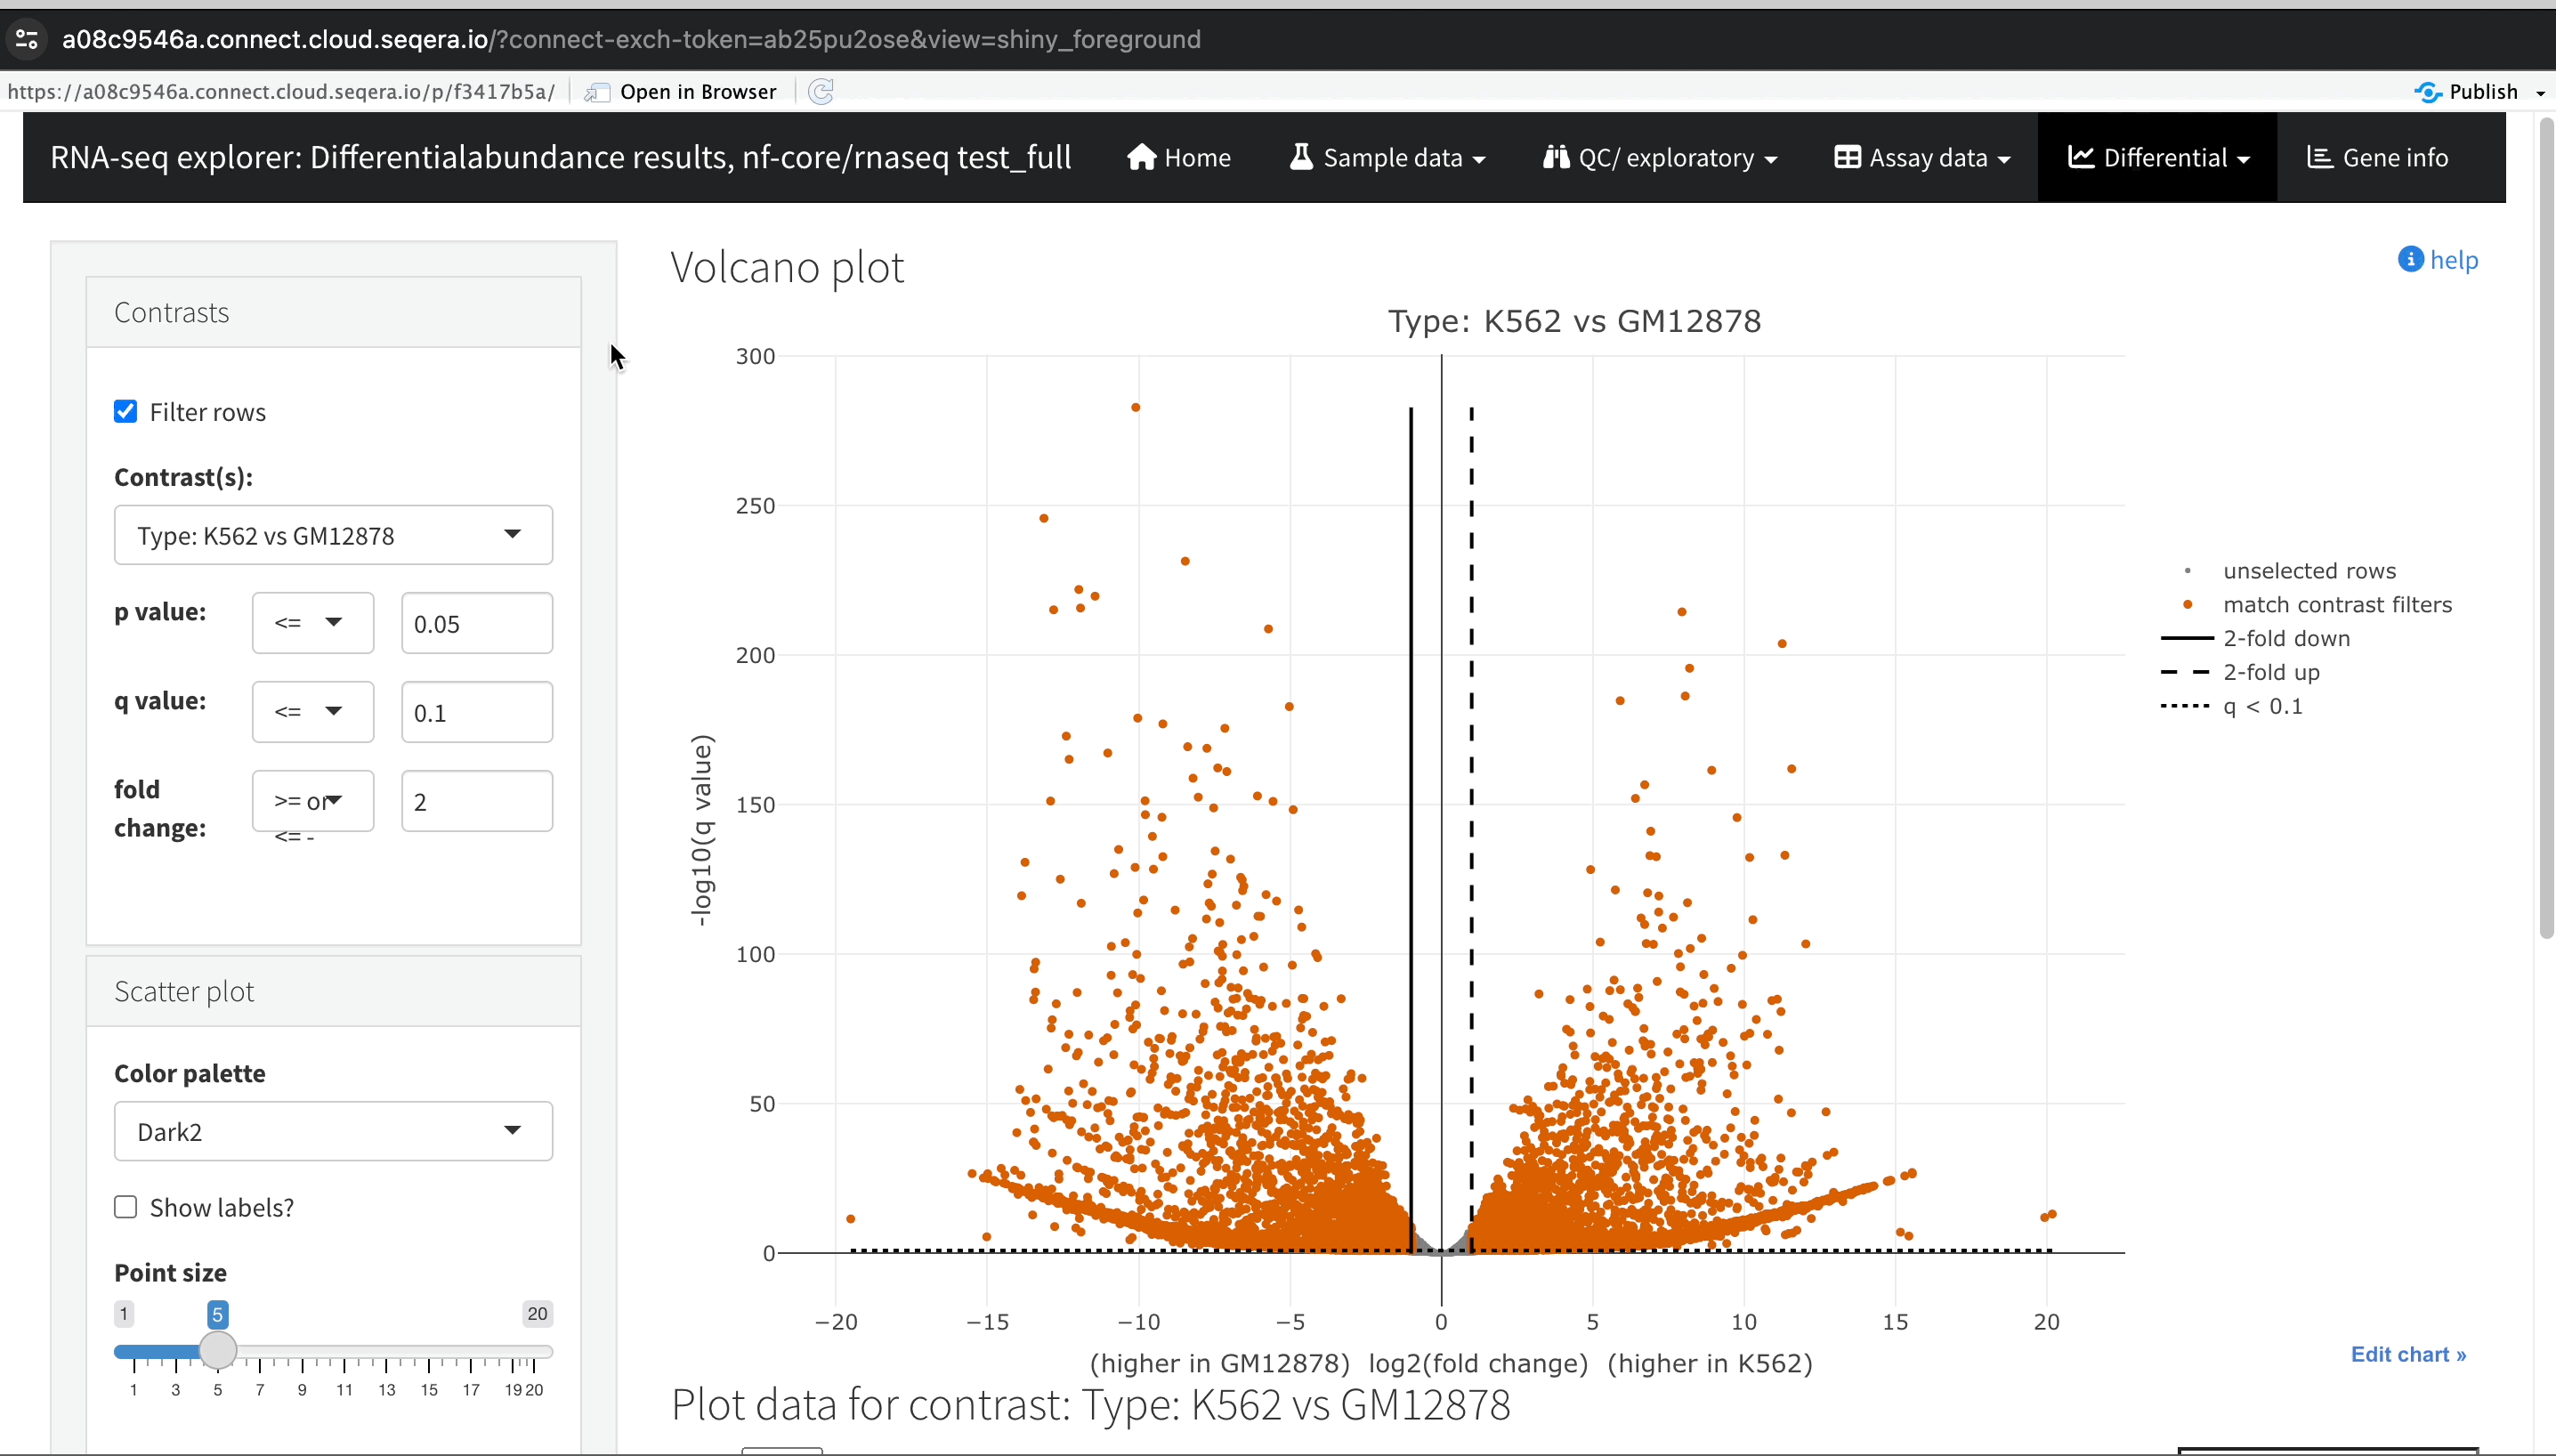Screen dimensions: 2556x1456
Task: Toggle the unselected rows legend entry
Action: (2308, 571)
